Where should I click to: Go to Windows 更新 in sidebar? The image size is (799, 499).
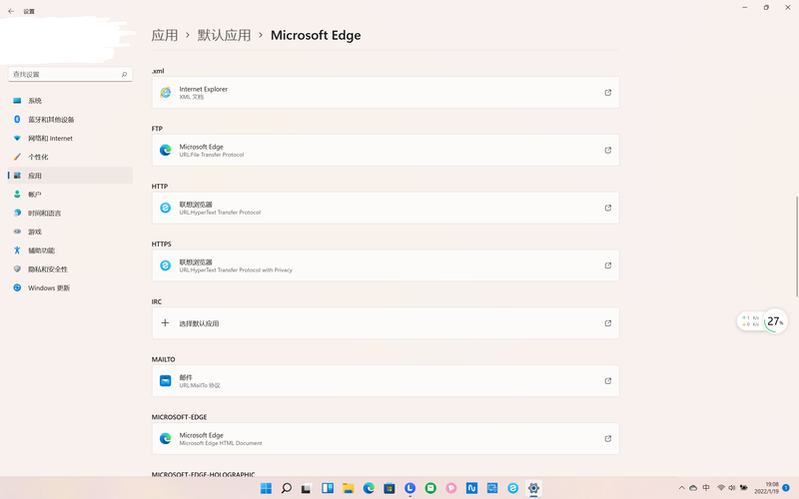pos(49,288)
